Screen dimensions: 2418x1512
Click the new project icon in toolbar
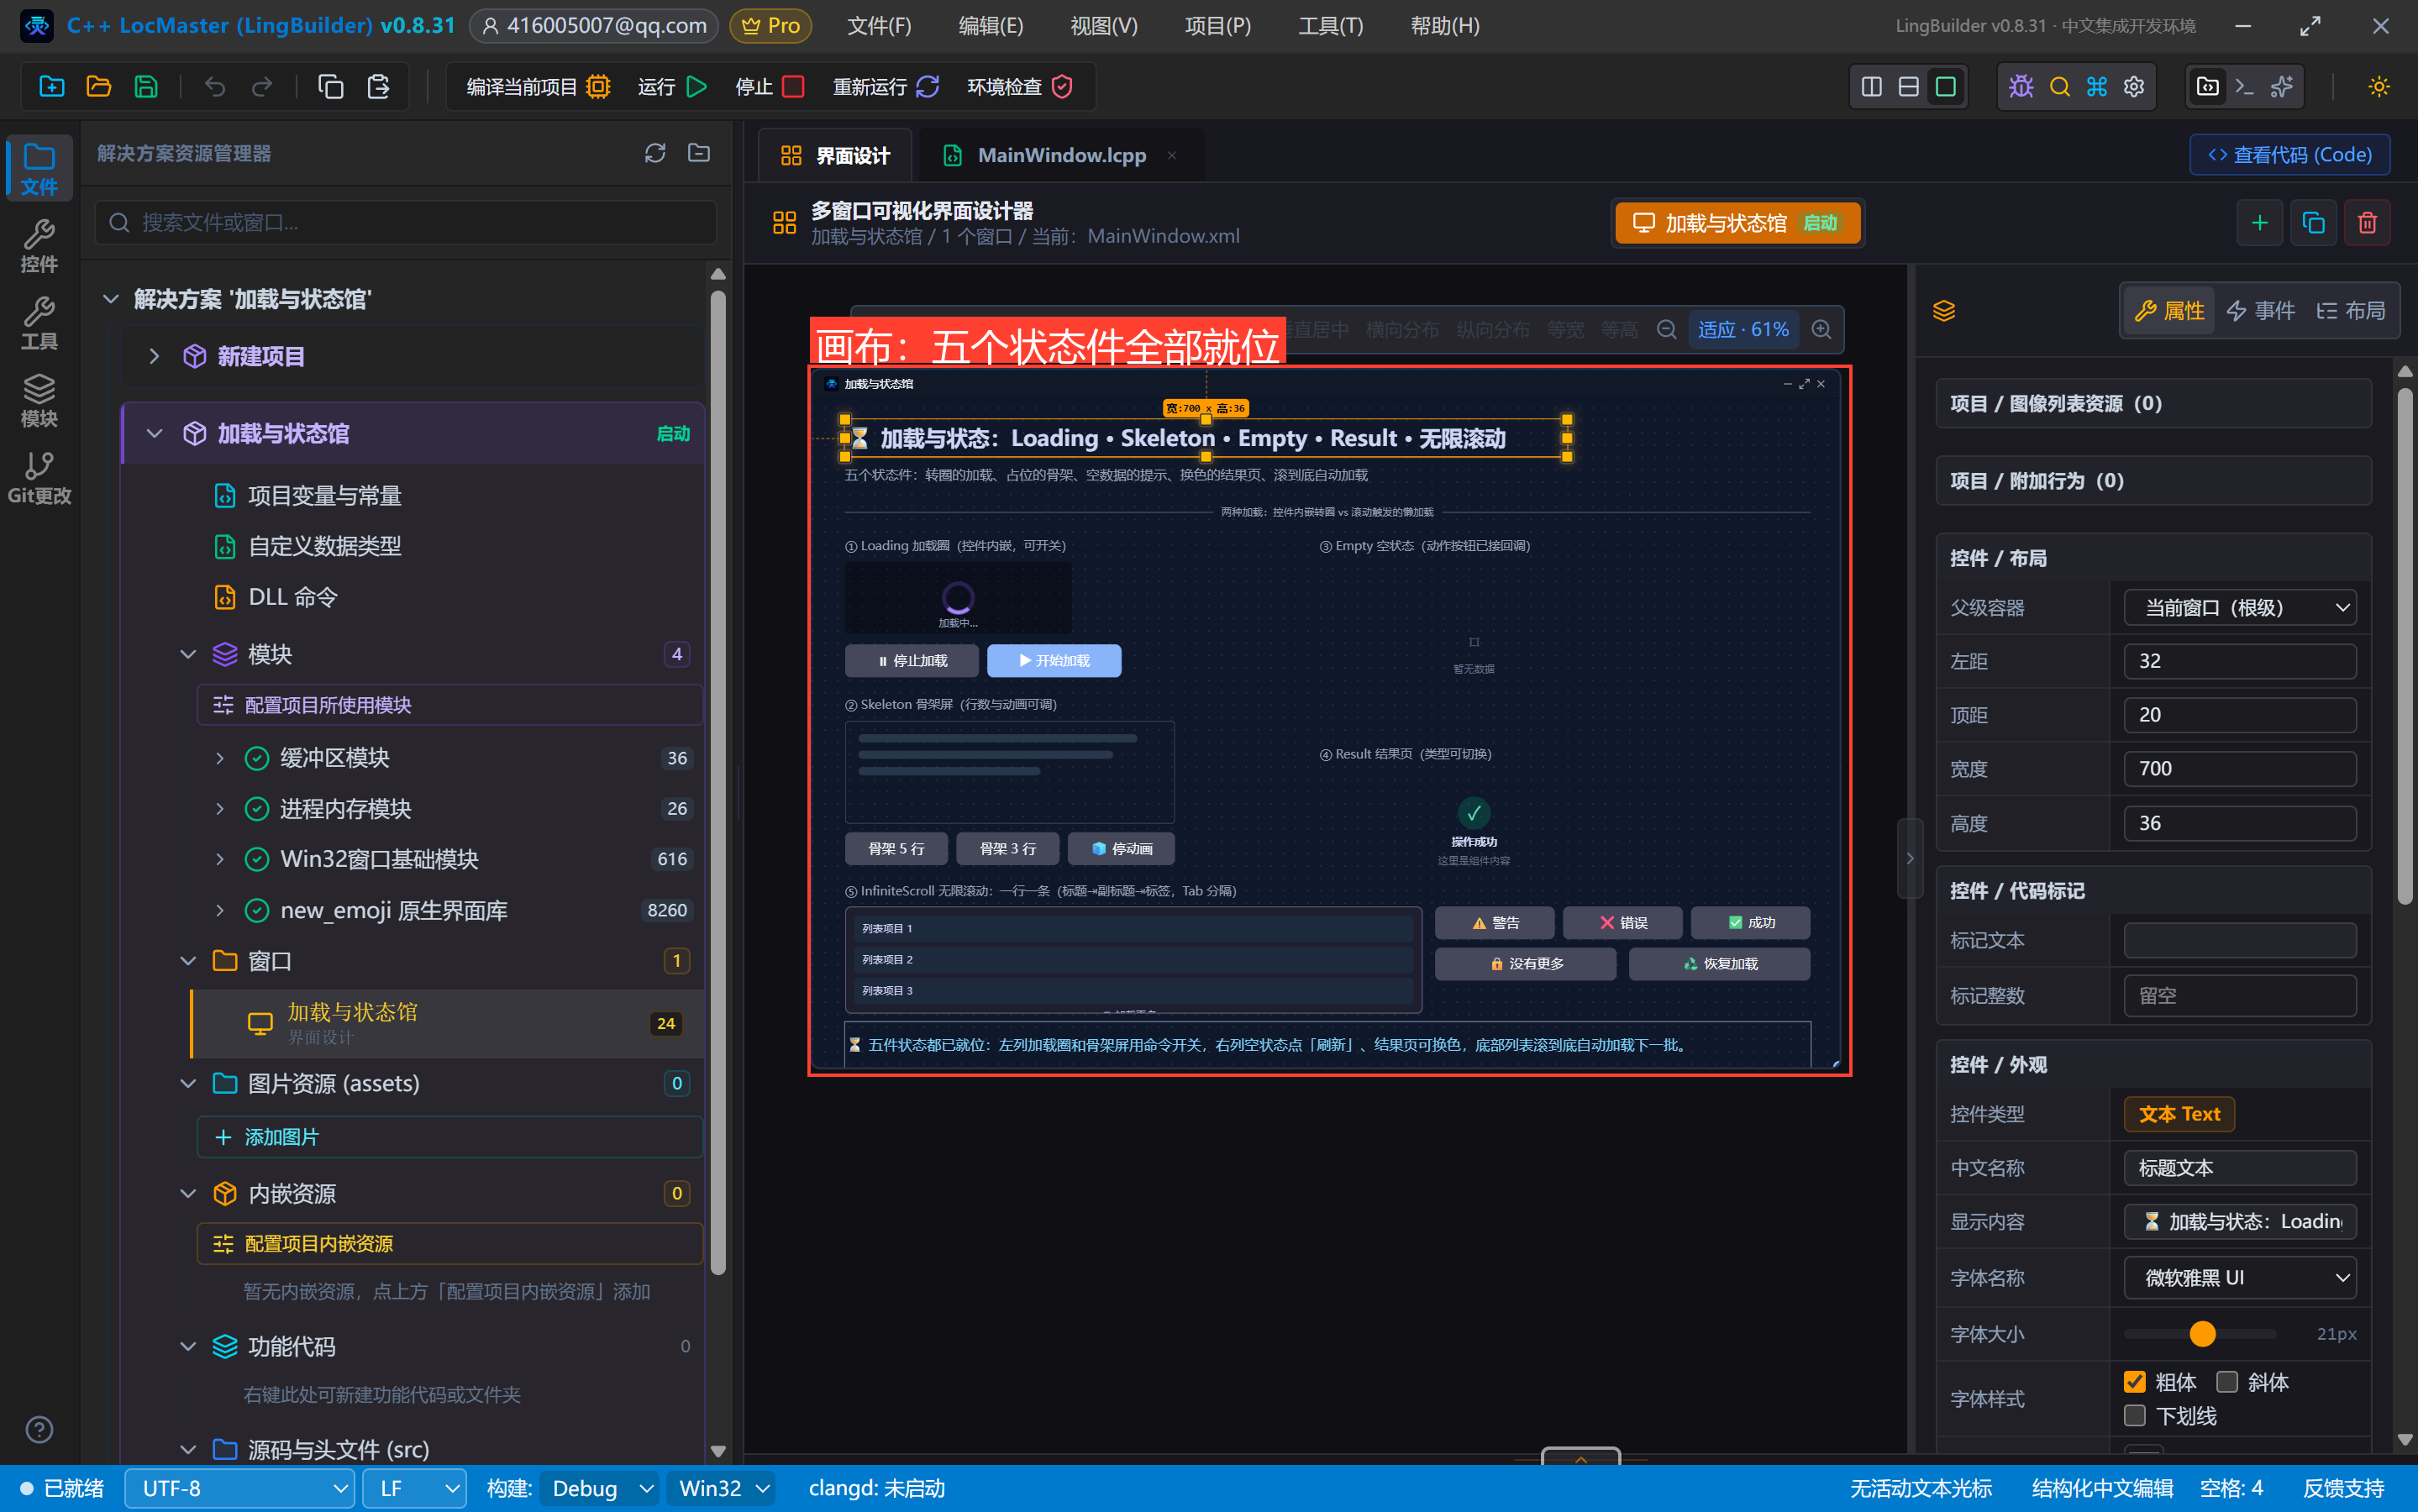coord(52,86)
